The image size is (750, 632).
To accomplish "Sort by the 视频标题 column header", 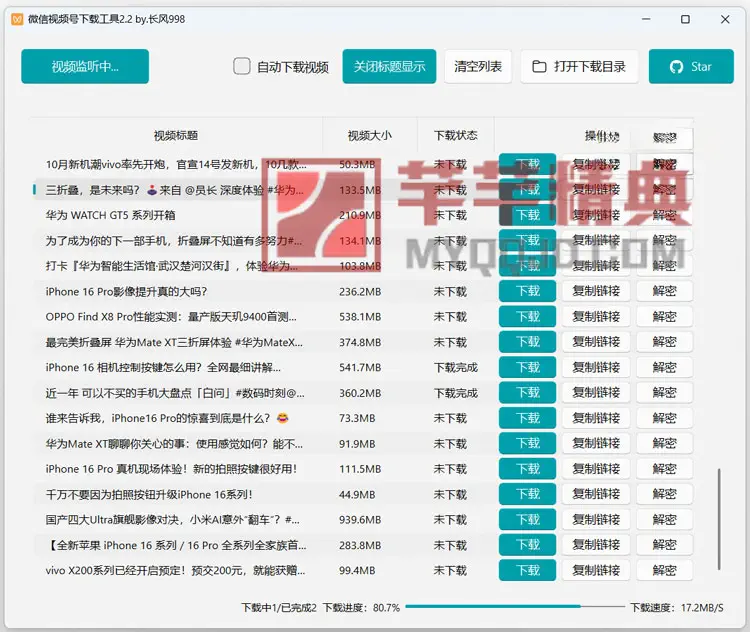I will [175, 135].
